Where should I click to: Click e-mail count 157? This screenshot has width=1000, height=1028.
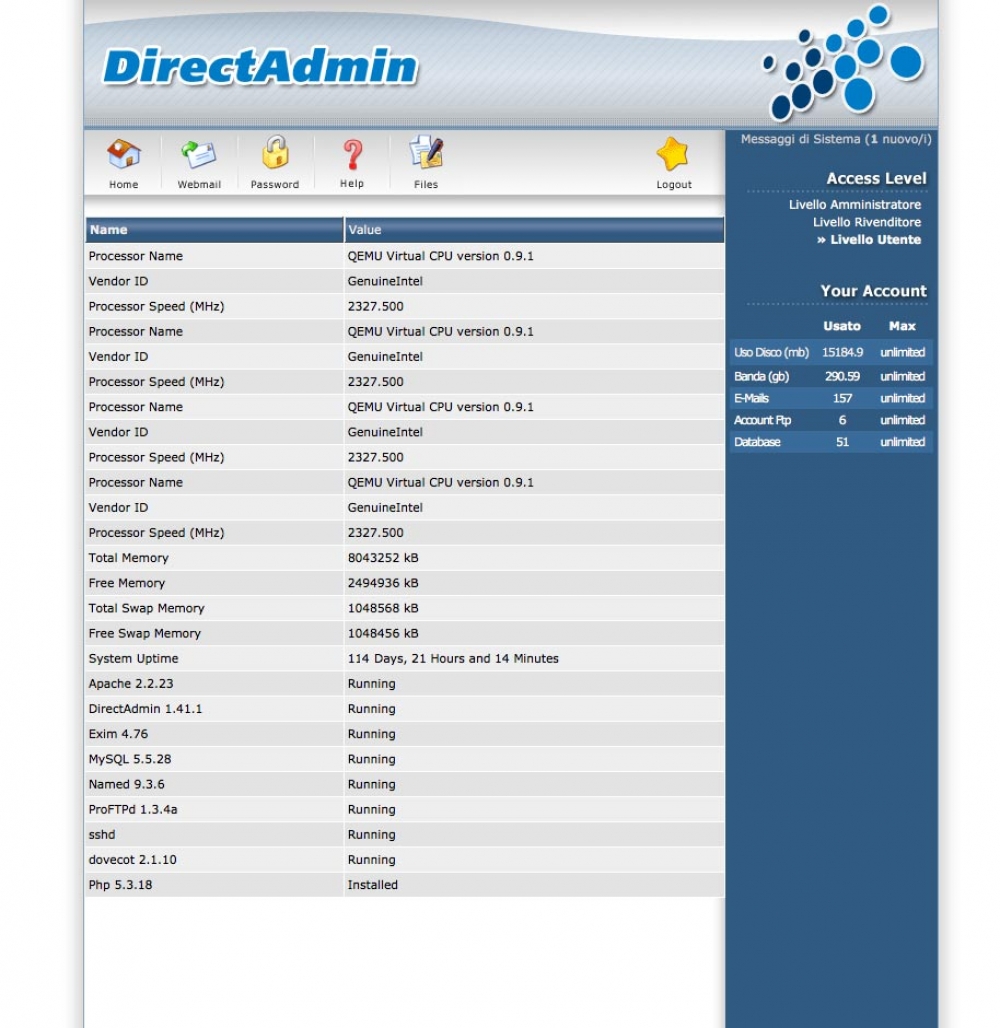pyautogui.click(x=843, y=399)
